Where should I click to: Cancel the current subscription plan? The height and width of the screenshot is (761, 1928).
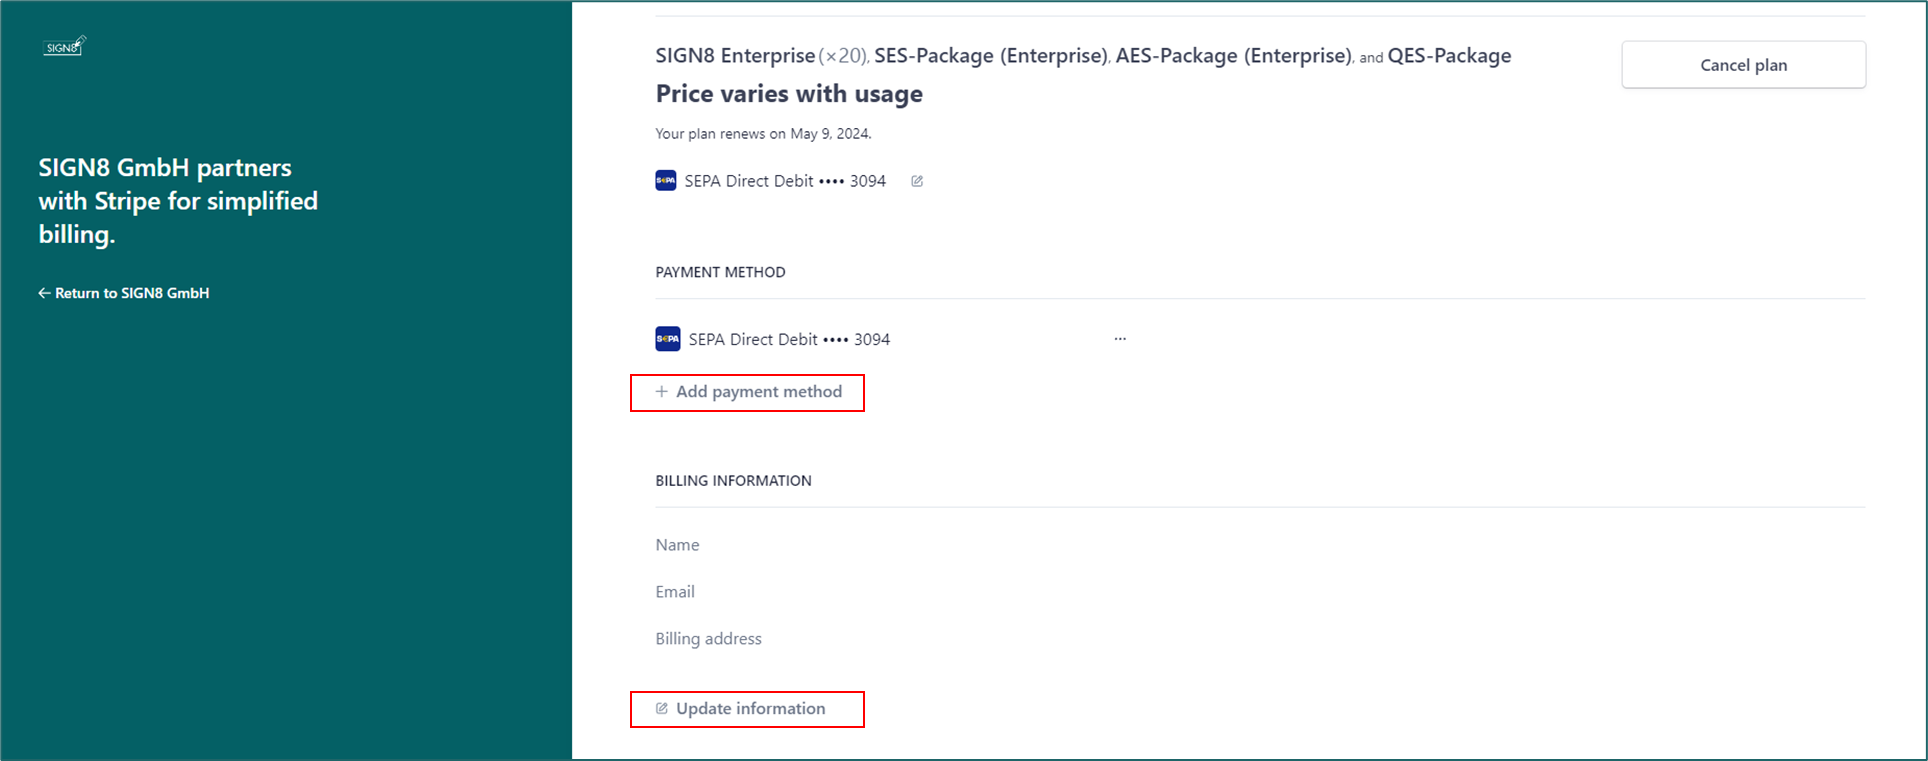pos(1743,65)
